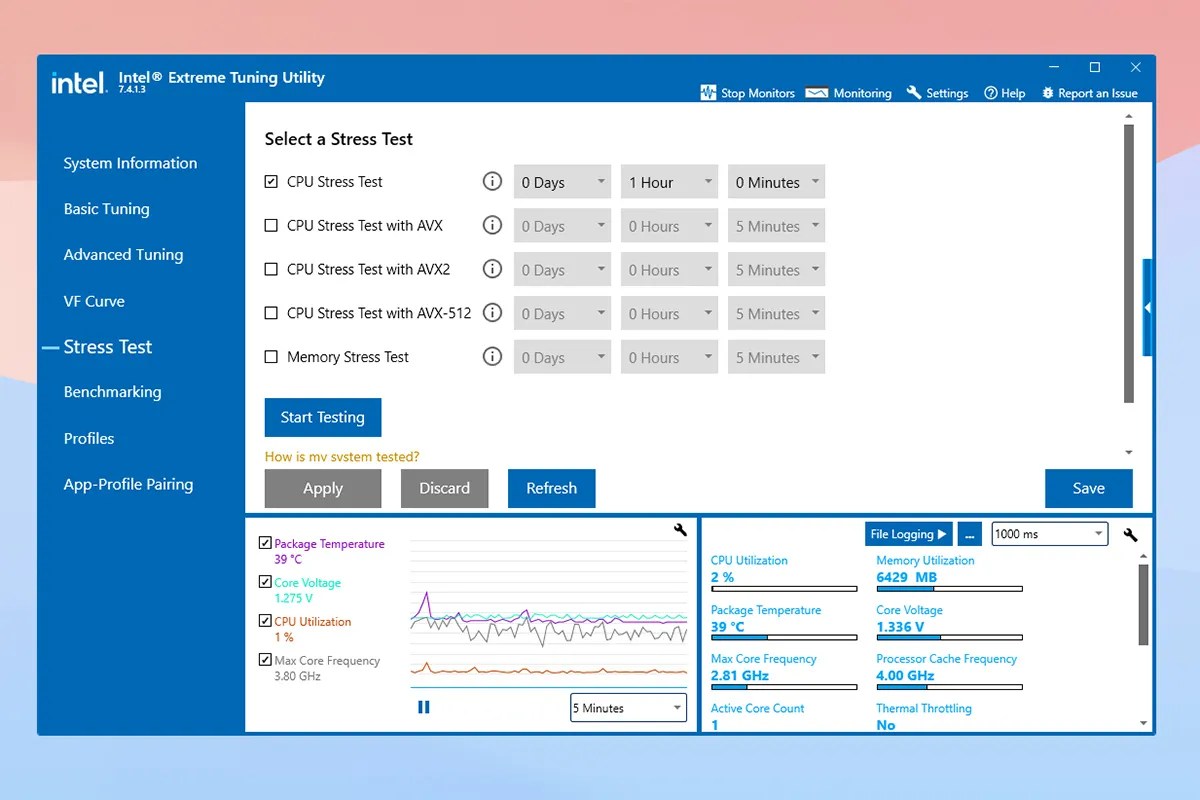
Task: Click the Monitoring graph icon
Action: point(816,93)
